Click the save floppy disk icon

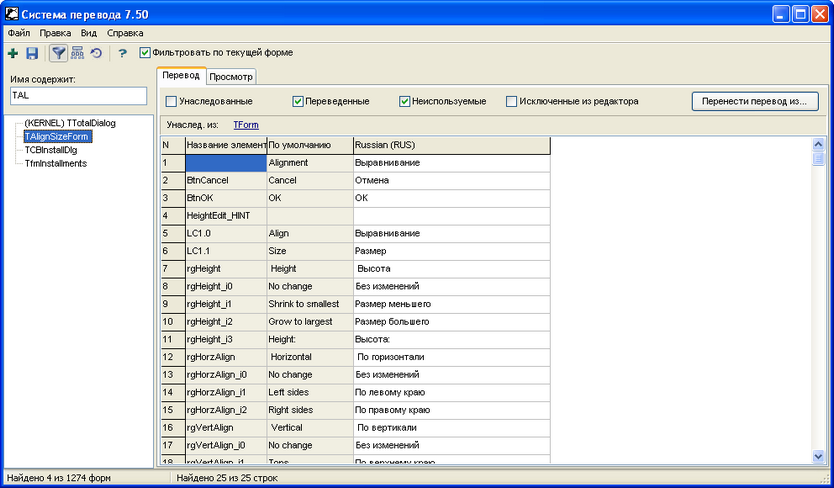coord(32,53)
